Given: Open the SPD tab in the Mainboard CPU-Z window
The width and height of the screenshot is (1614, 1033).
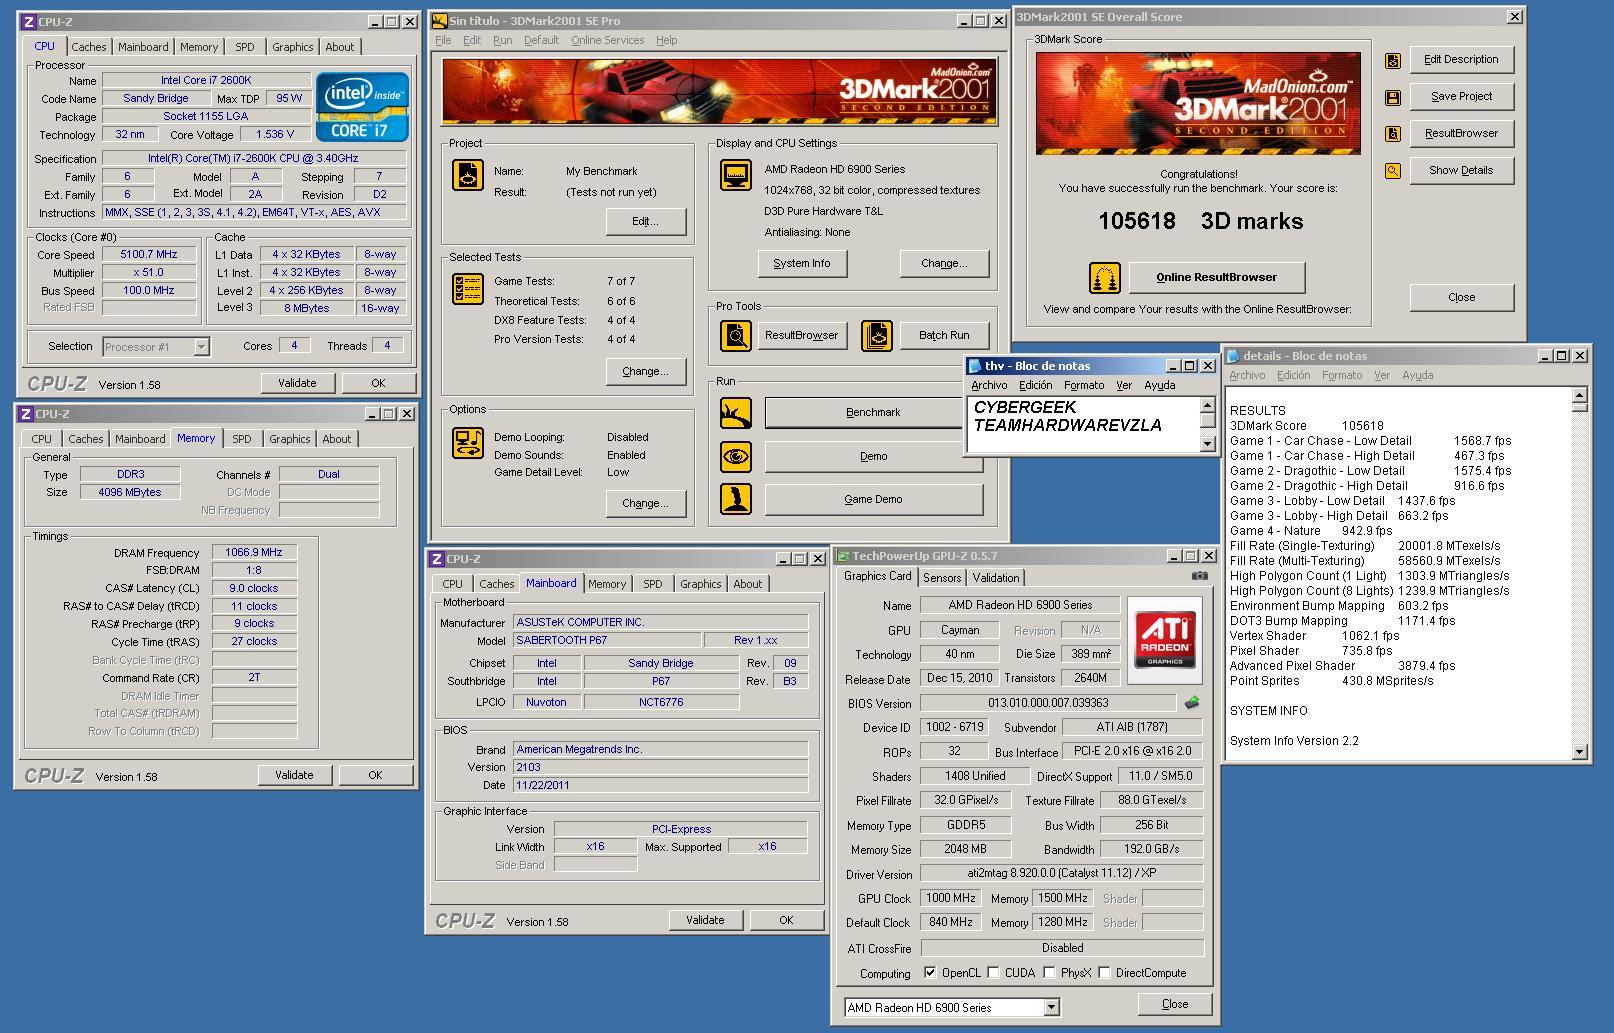Looking at the screenshot, I should point(653,584).
